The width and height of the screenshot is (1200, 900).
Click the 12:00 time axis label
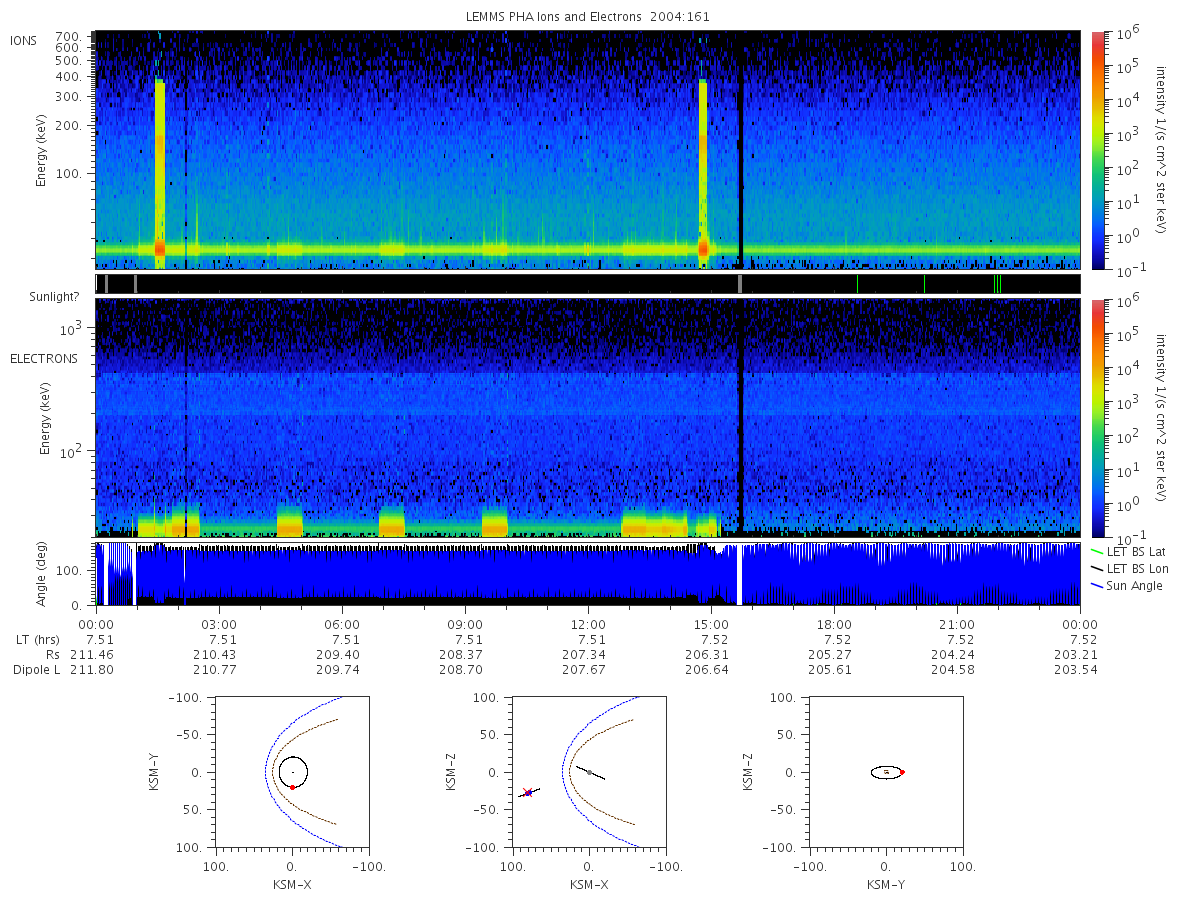click(x=588, y=624)
